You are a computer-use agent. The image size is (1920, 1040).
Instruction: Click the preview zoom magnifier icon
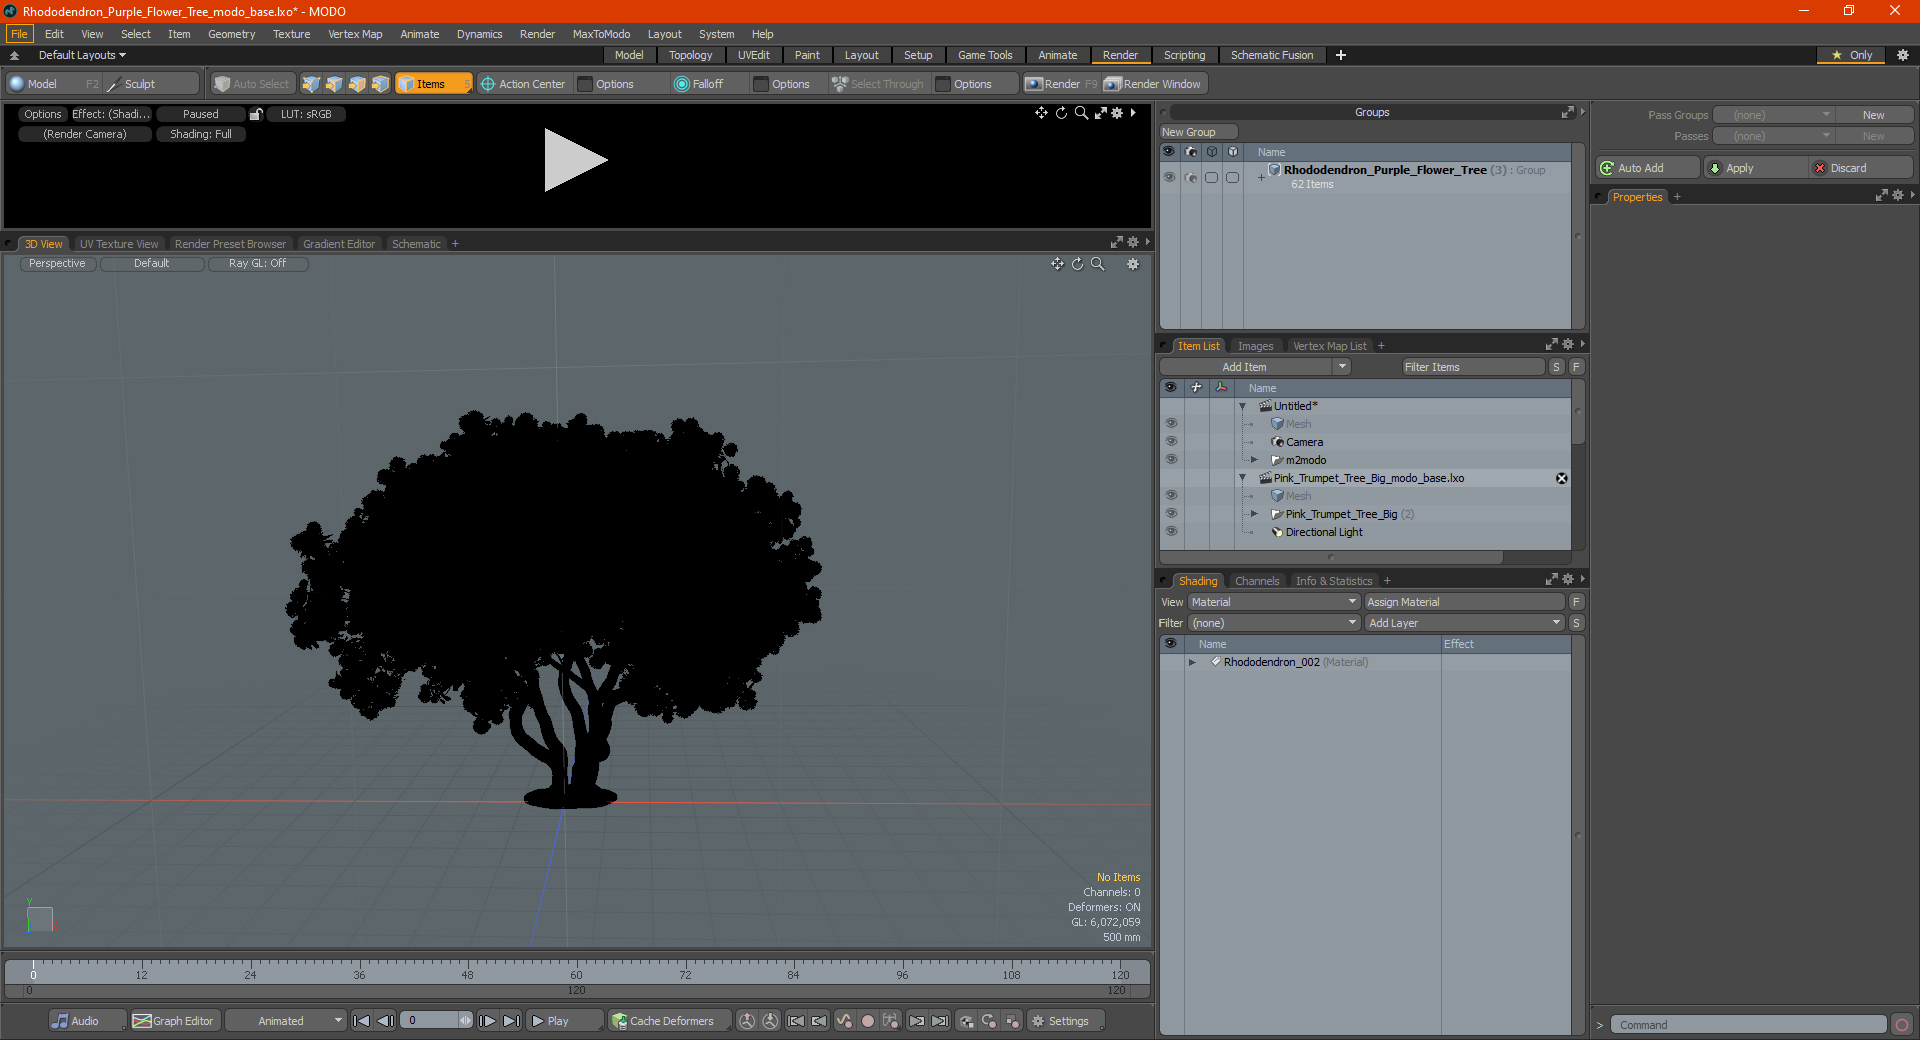coord(1081,113)
